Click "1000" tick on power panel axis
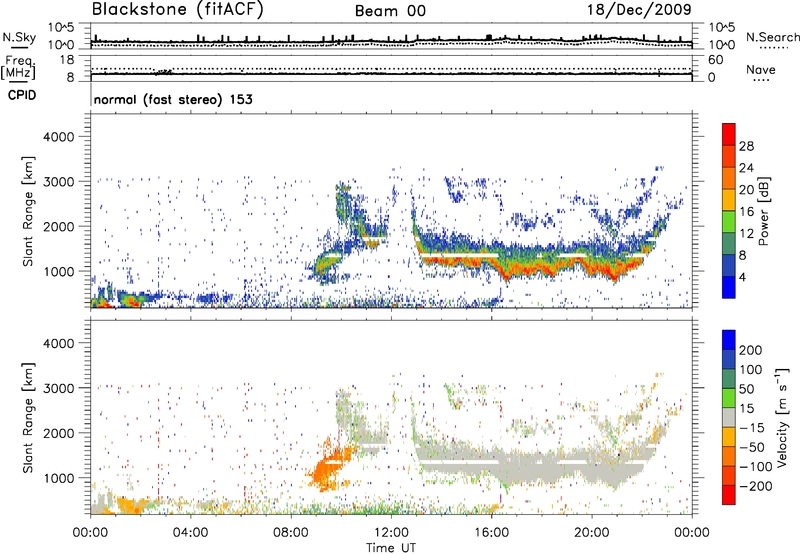The width and height of the screenshot is (800, 554). click(59, 271)
